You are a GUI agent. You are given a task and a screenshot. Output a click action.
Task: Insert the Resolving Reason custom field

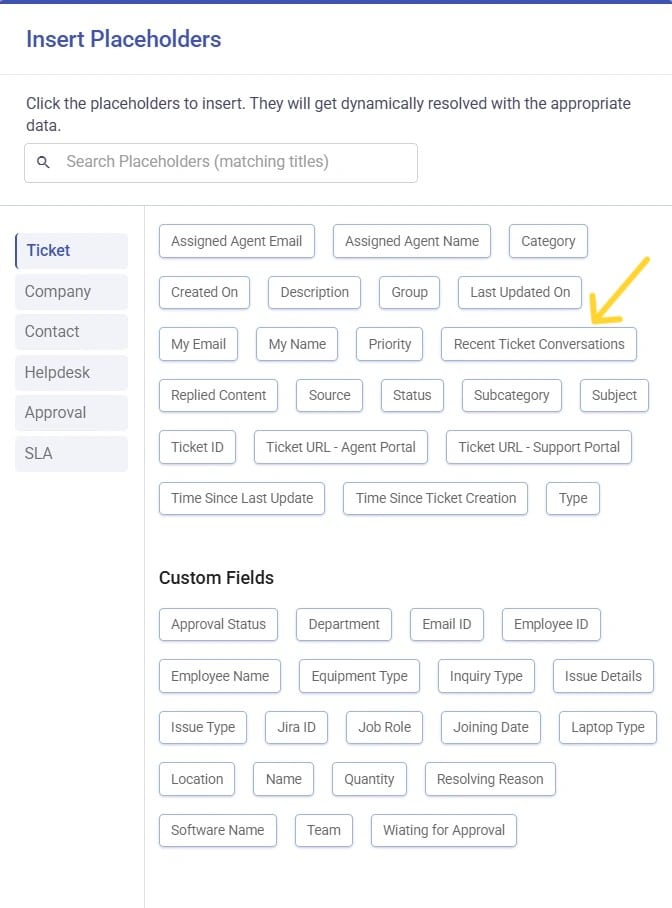[x=490, y=779]
